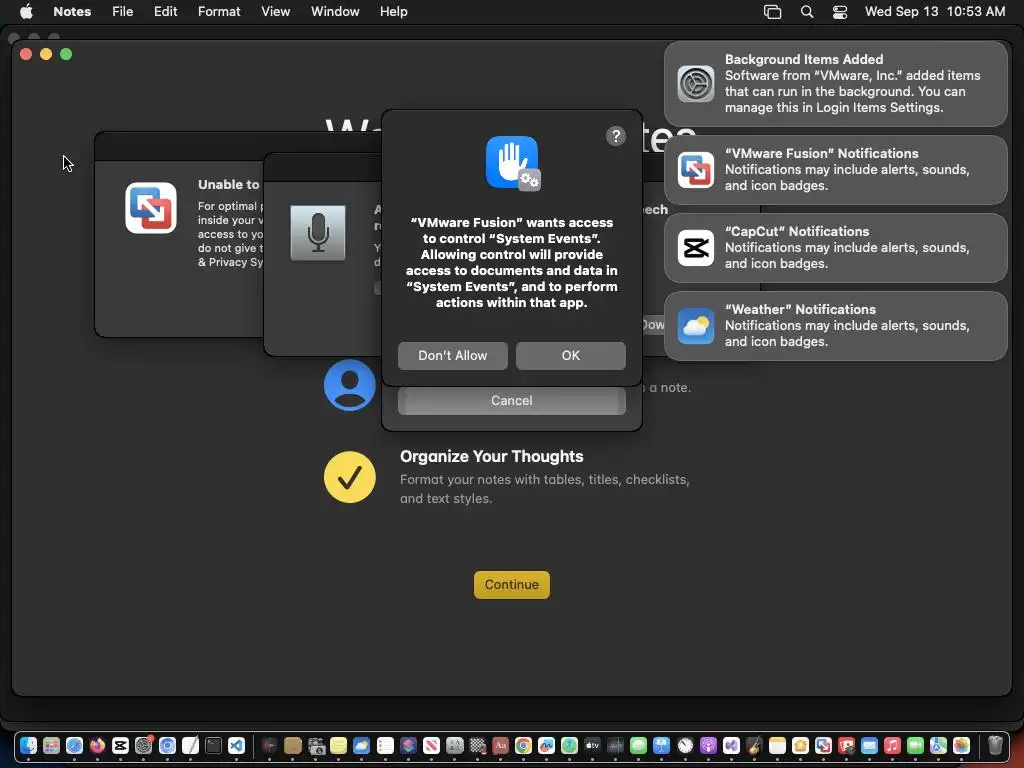Viewport: 1024px width, 768px height.
Task: Open the Weather app in Dock
Action: click(361, 745)
